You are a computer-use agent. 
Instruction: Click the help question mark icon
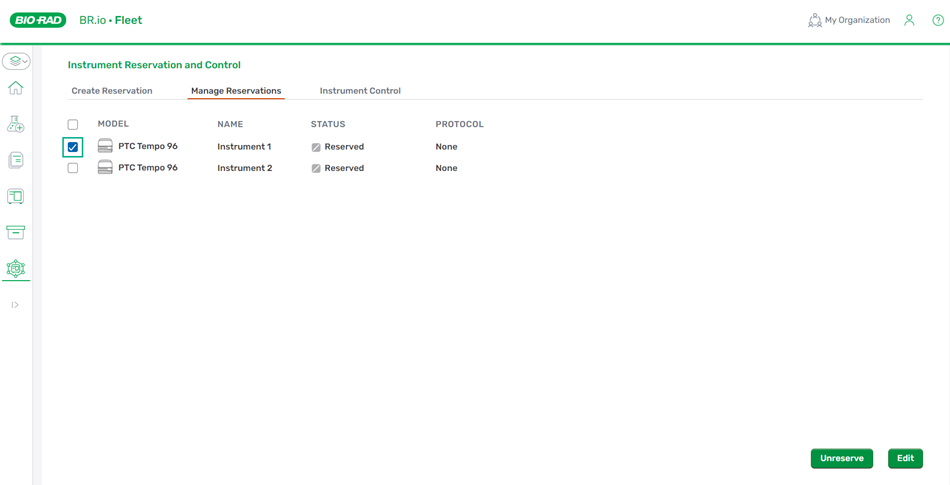938,20
